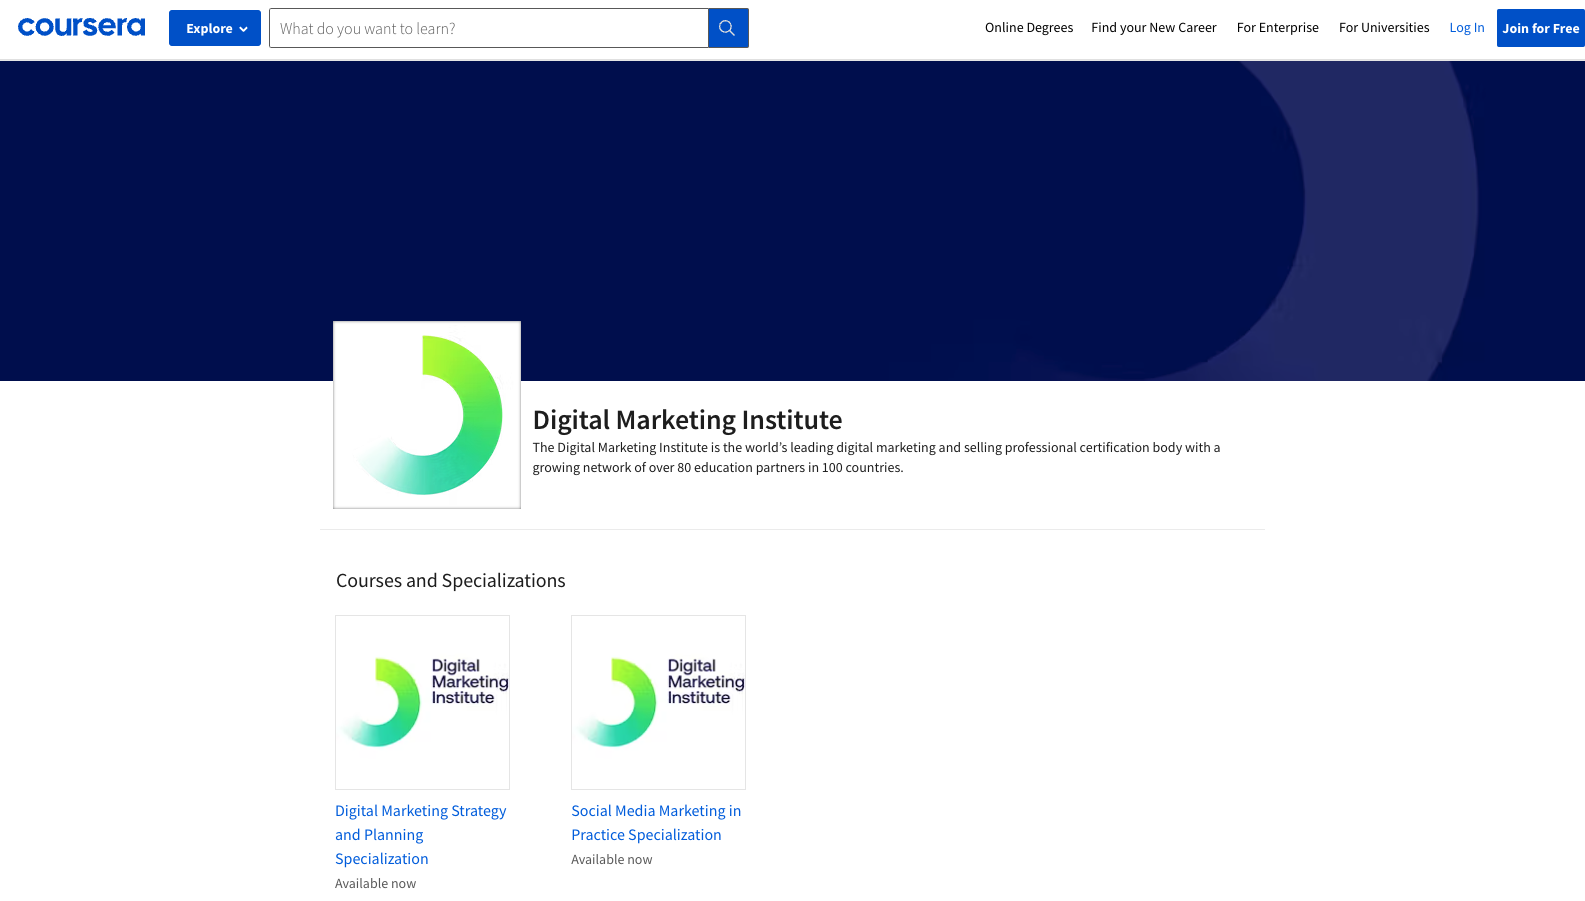The height and width of the screenshot is (901, 1585).
Task: Click the magnifier search button
Action: coord(728,28)
